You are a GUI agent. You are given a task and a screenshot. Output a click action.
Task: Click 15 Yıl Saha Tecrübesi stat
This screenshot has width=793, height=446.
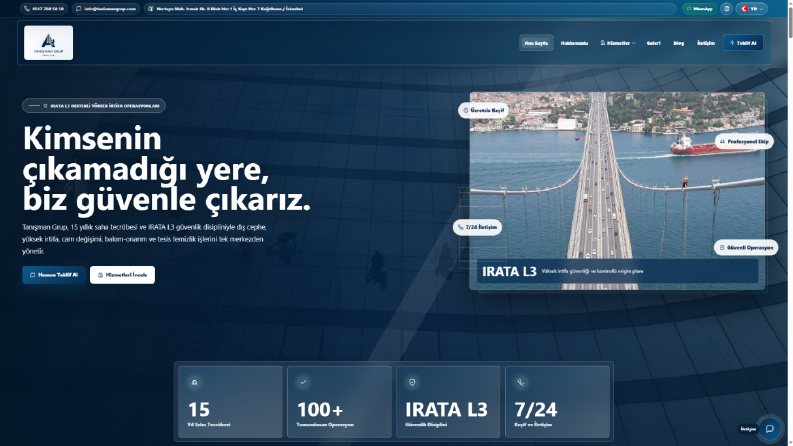[231, 402]
